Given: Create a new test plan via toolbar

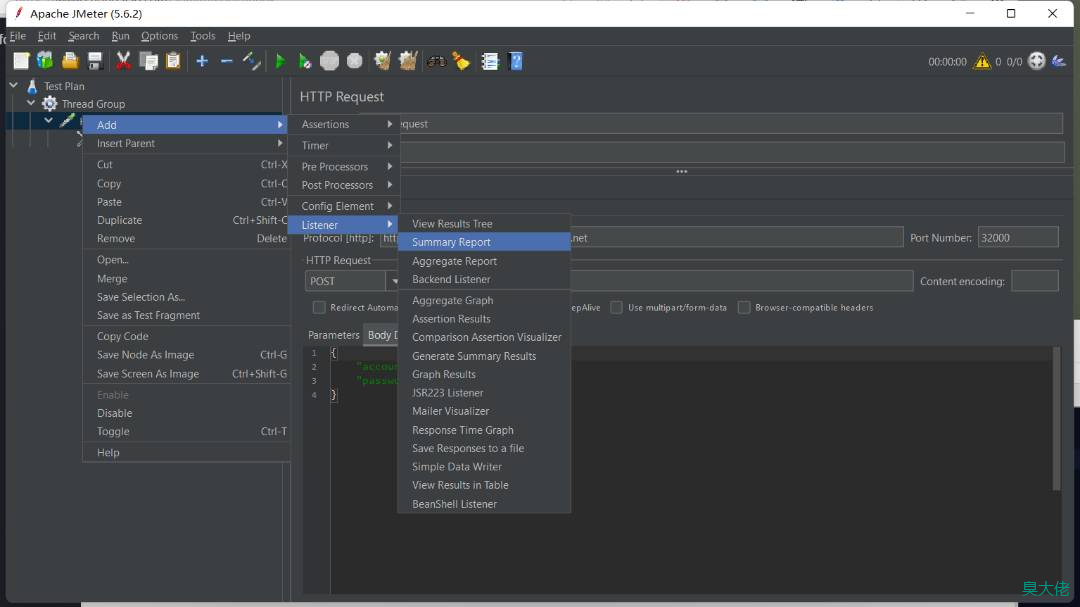Looking at the screenshot, I should 21,61.
